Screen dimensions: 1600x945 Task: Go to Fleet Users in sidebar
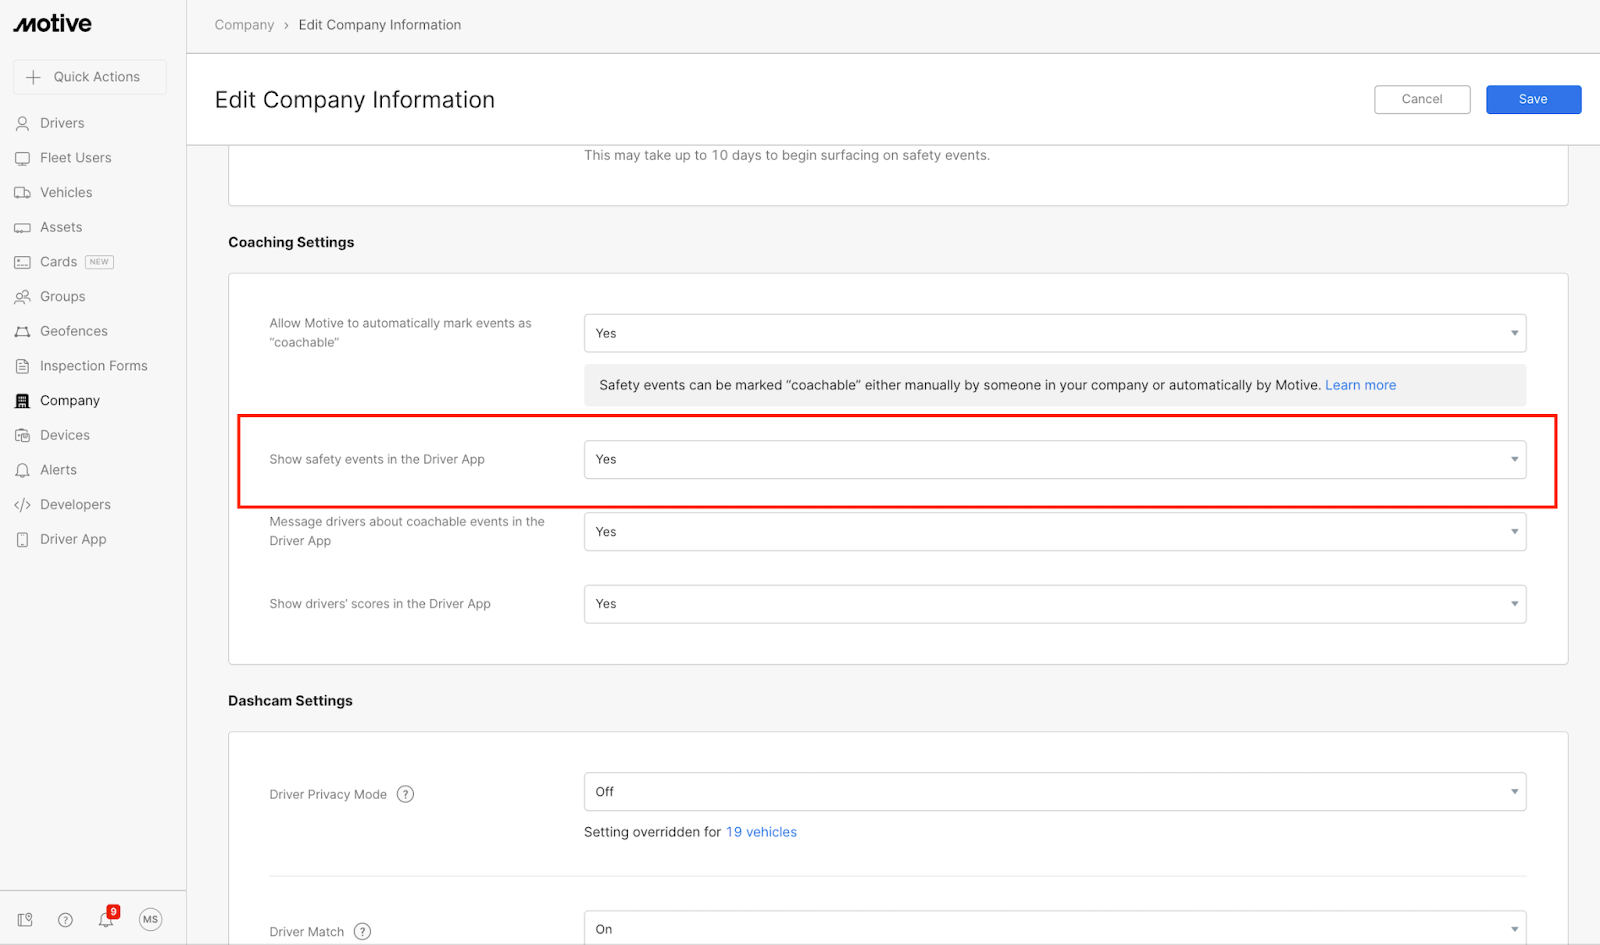pos(76,158)
